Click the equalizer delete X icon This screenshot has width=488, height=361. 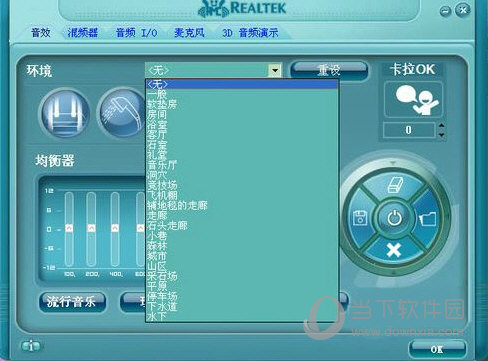[x=394, y=250]
